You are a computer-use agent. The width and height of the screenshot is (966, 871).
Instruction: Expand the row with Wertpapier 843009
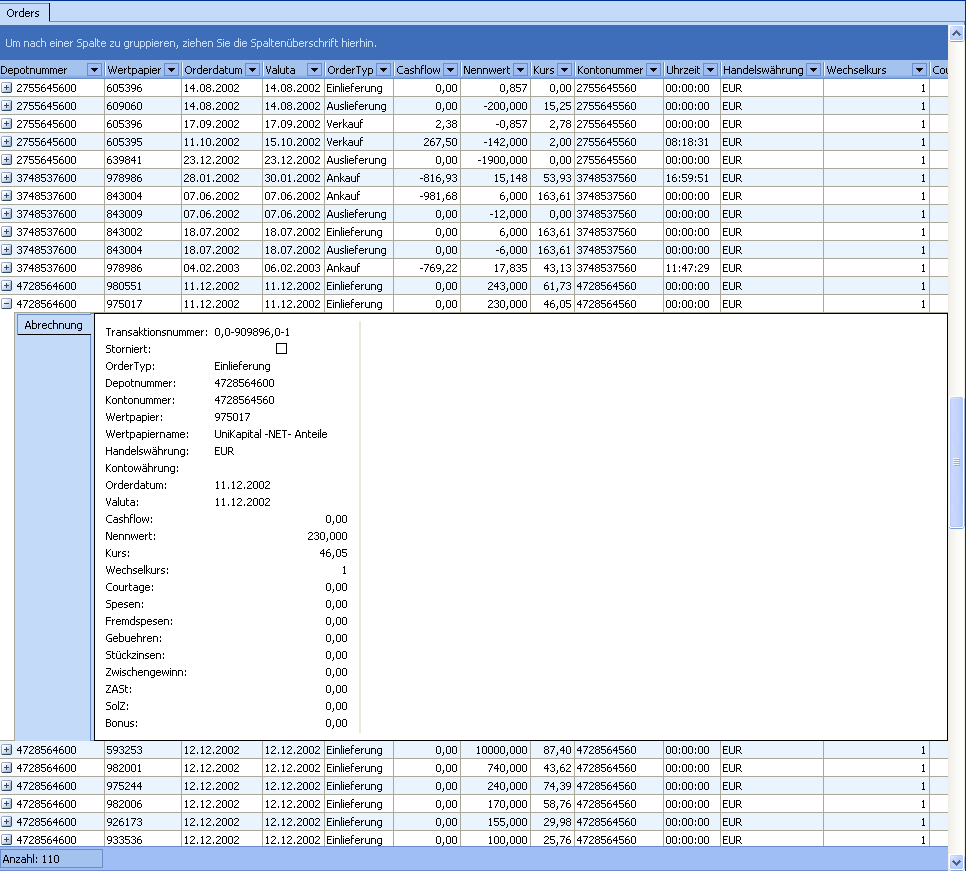point(7,214)
